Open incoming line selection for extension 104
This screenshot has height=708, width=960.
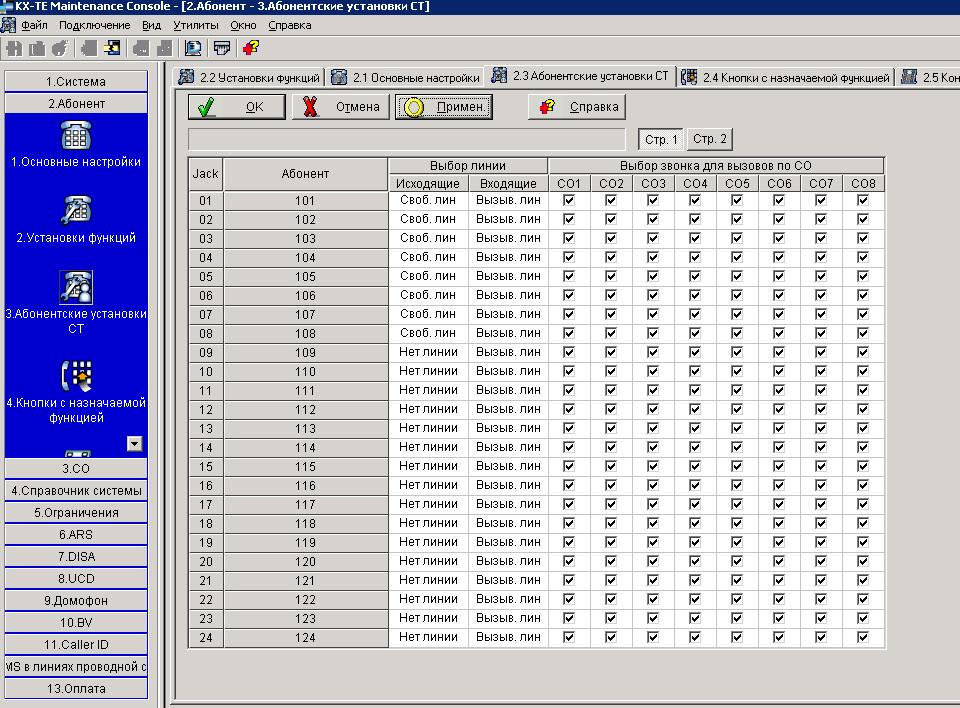(508, 257)
